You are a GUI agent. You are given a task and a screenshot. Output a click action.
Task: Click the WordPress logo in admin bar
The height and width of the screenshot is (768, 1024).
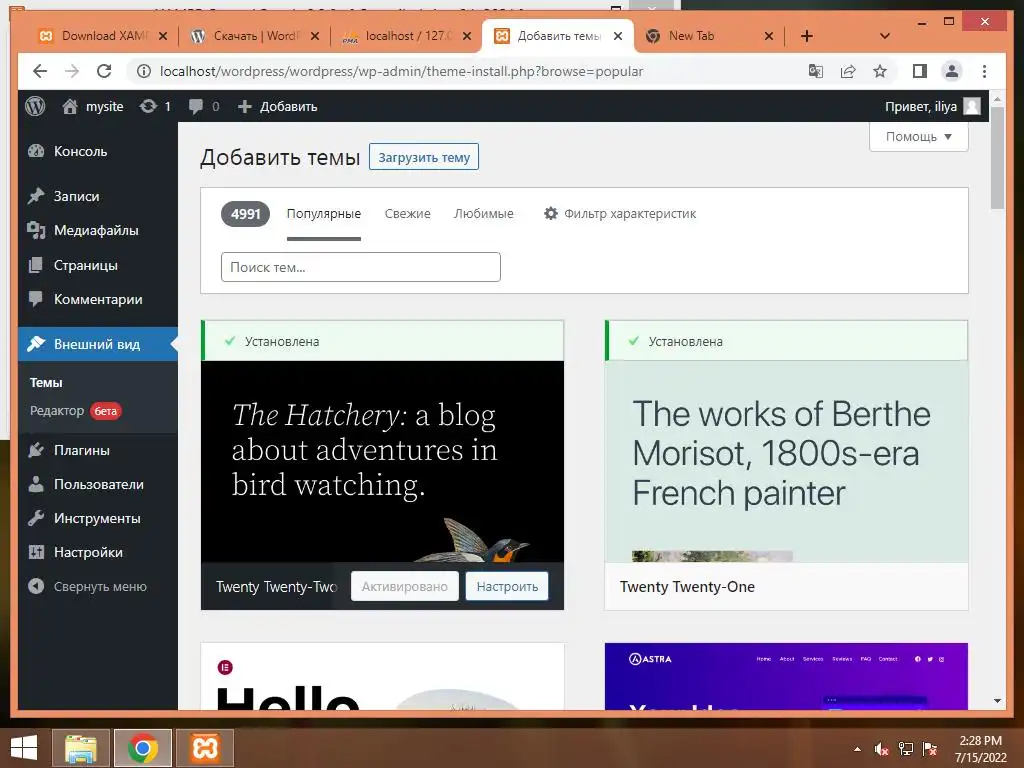(35, 106)
